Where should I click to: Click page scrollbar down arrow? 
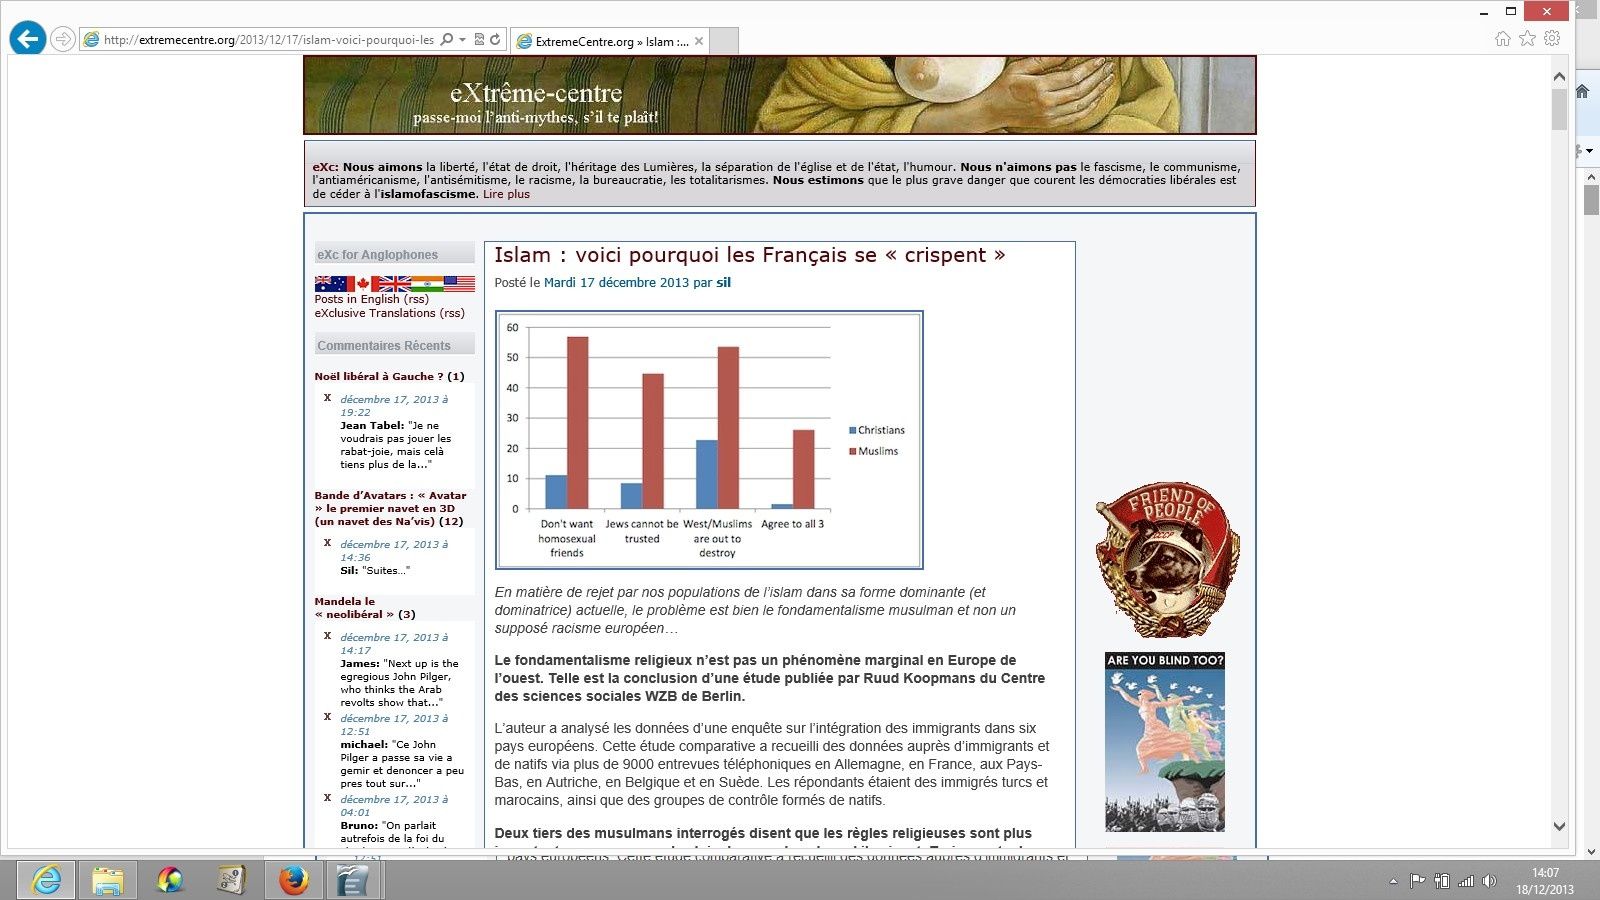[x=1559, y=826]
